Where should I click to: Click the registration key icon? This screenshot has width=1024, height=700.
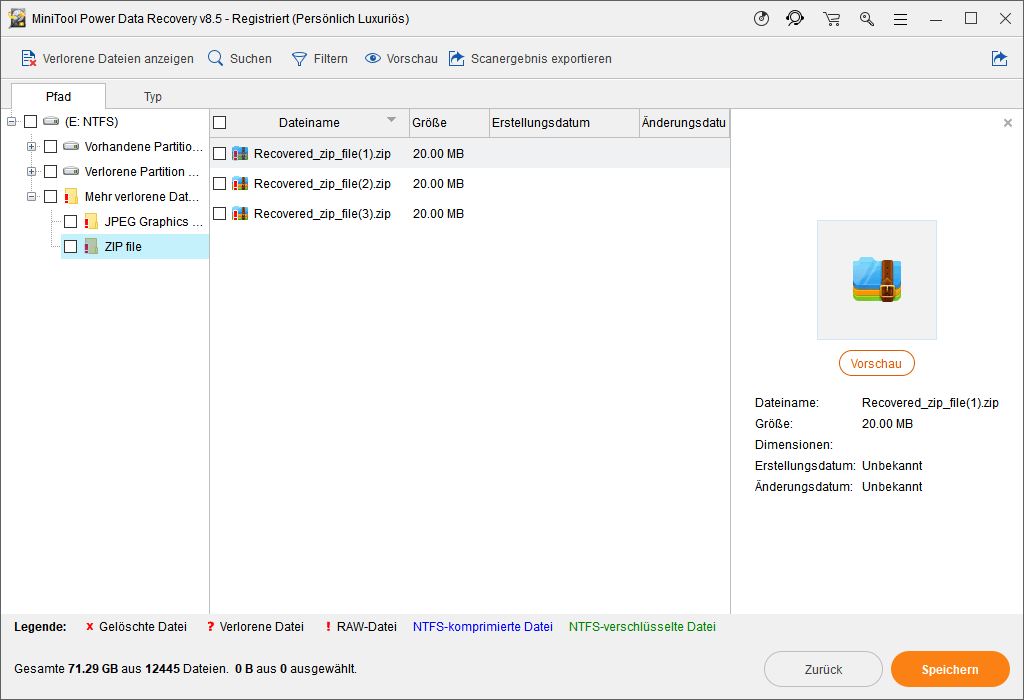tap(867, 19)
